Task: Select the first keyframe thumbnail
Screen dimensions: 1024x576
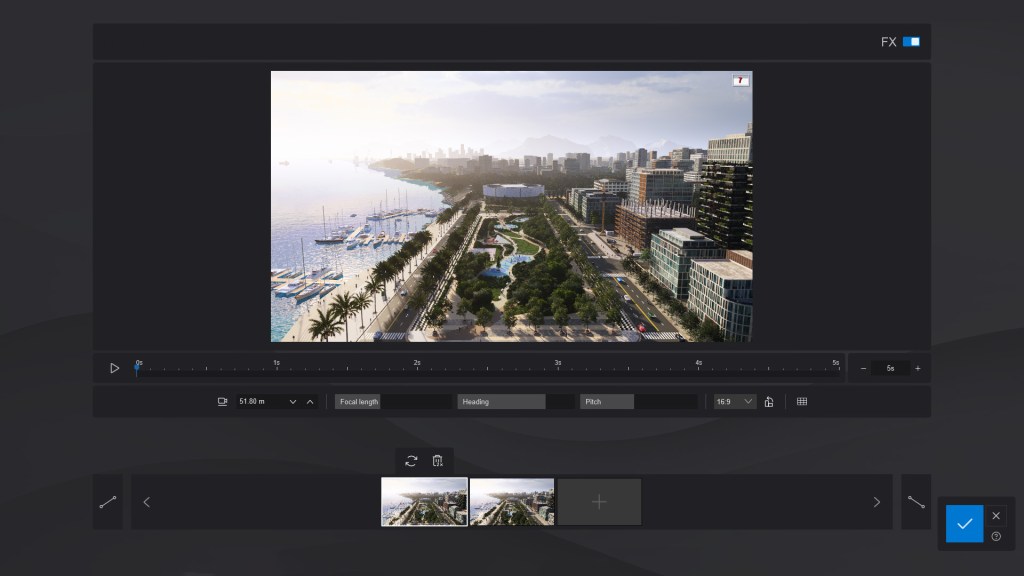Action: [423, 501]
